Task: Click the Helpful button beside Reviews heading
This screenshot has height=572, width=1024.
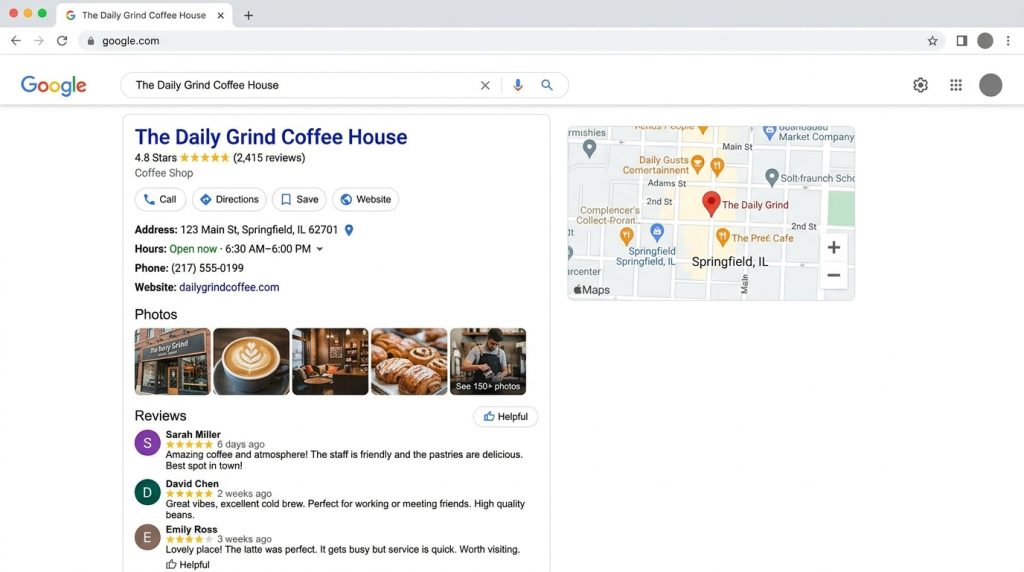Action: [505, 417]
